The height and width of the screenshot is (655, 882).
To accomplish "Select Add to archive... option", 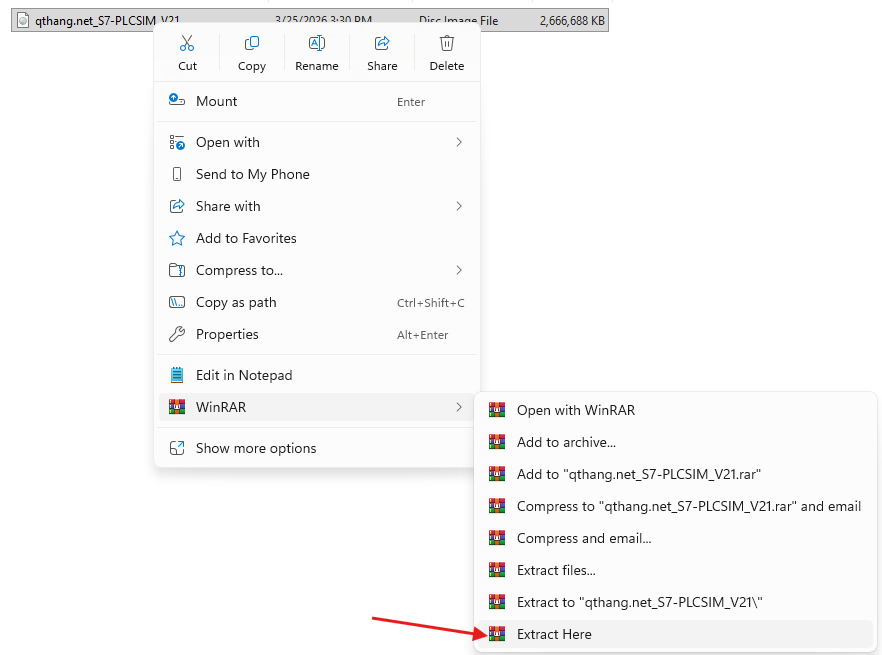I will (x=566, y=442).
